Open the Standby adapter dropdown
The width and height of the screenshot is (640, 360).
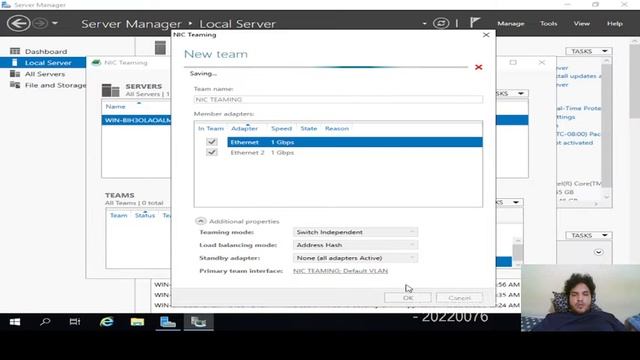[x=355, y=258]
